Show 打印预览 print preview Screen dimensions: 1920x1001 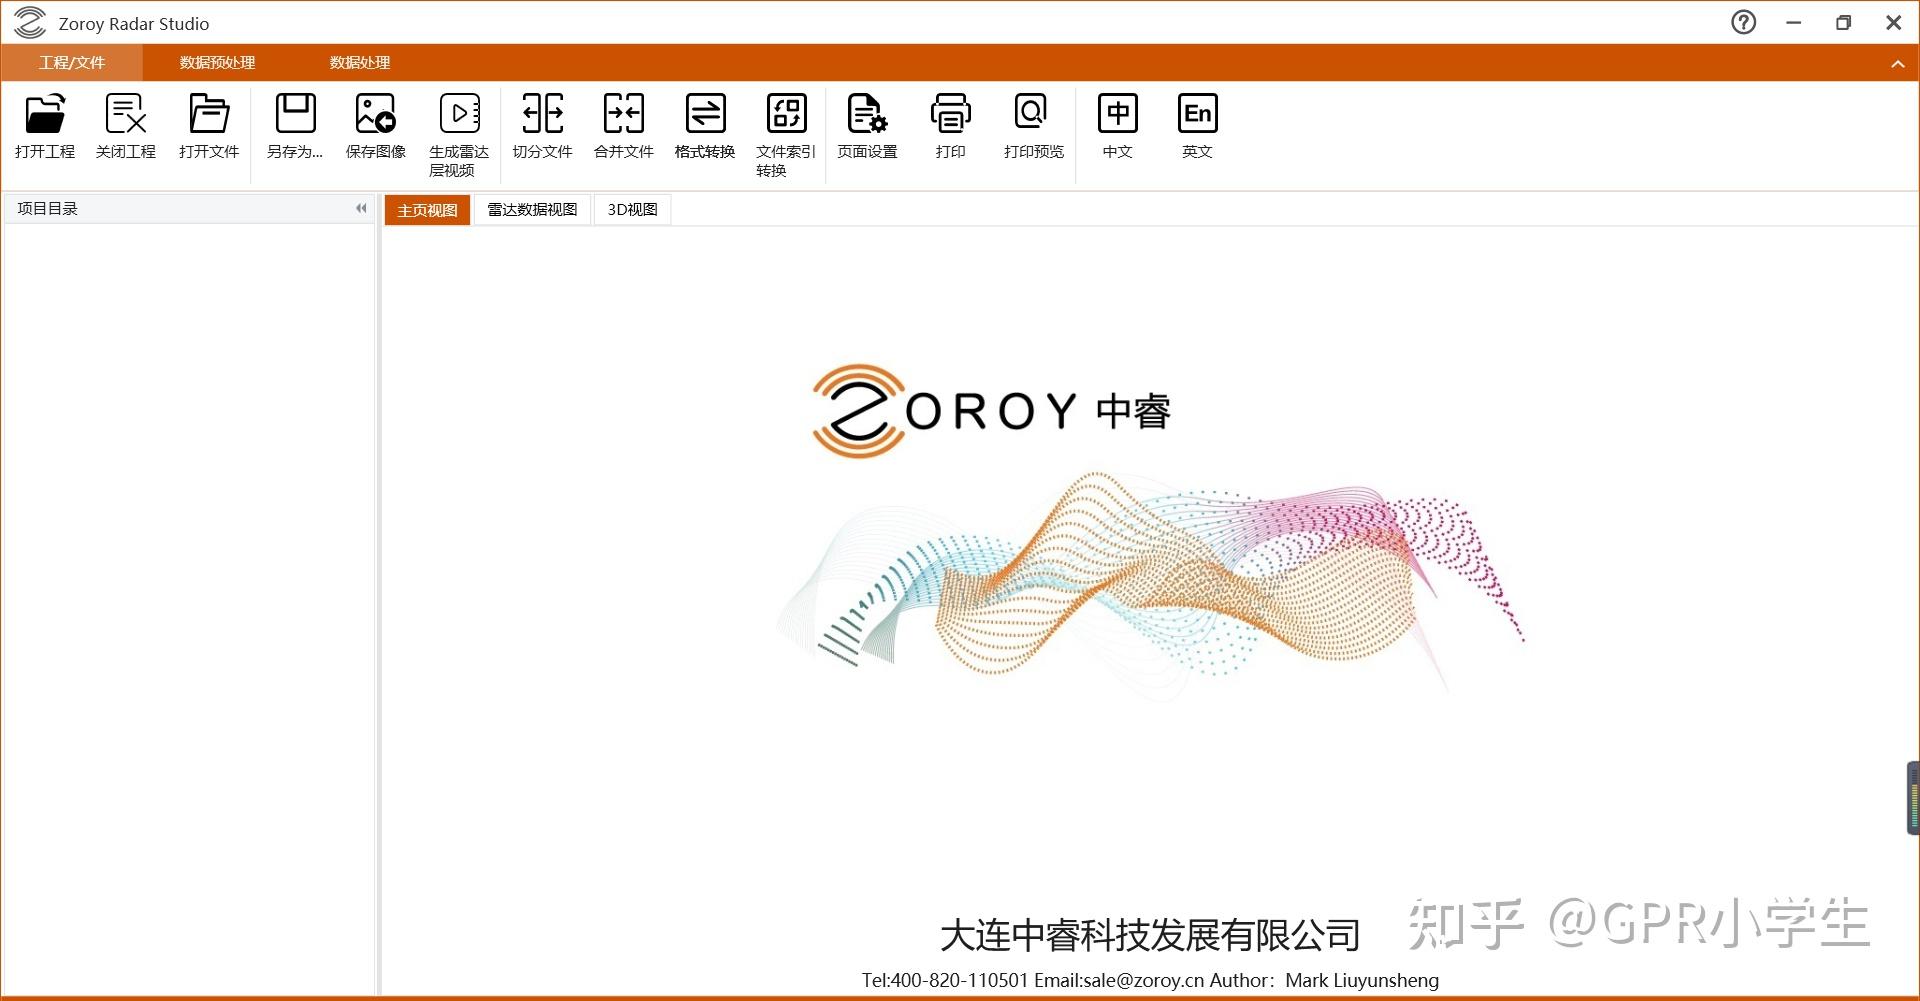(1033, 126)
